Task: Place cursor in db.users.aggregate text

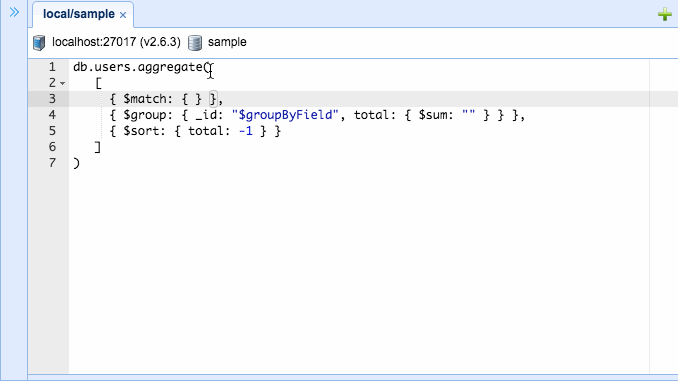Action: click(138, 67)
